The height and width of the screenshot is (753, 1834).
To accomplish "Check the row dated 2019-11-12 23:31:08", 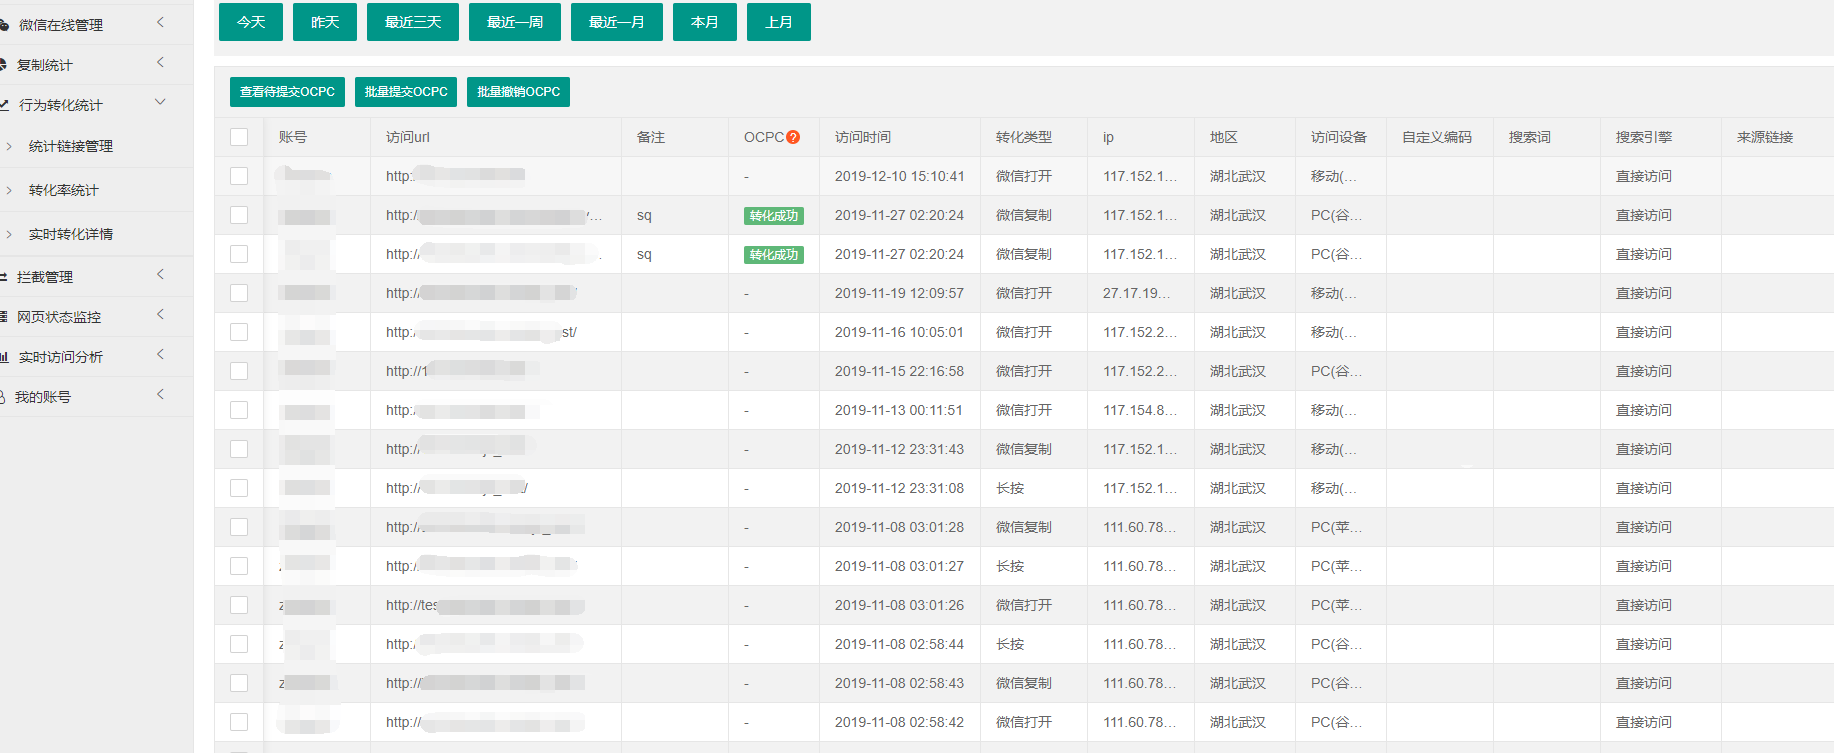I will tap(239, 488).
